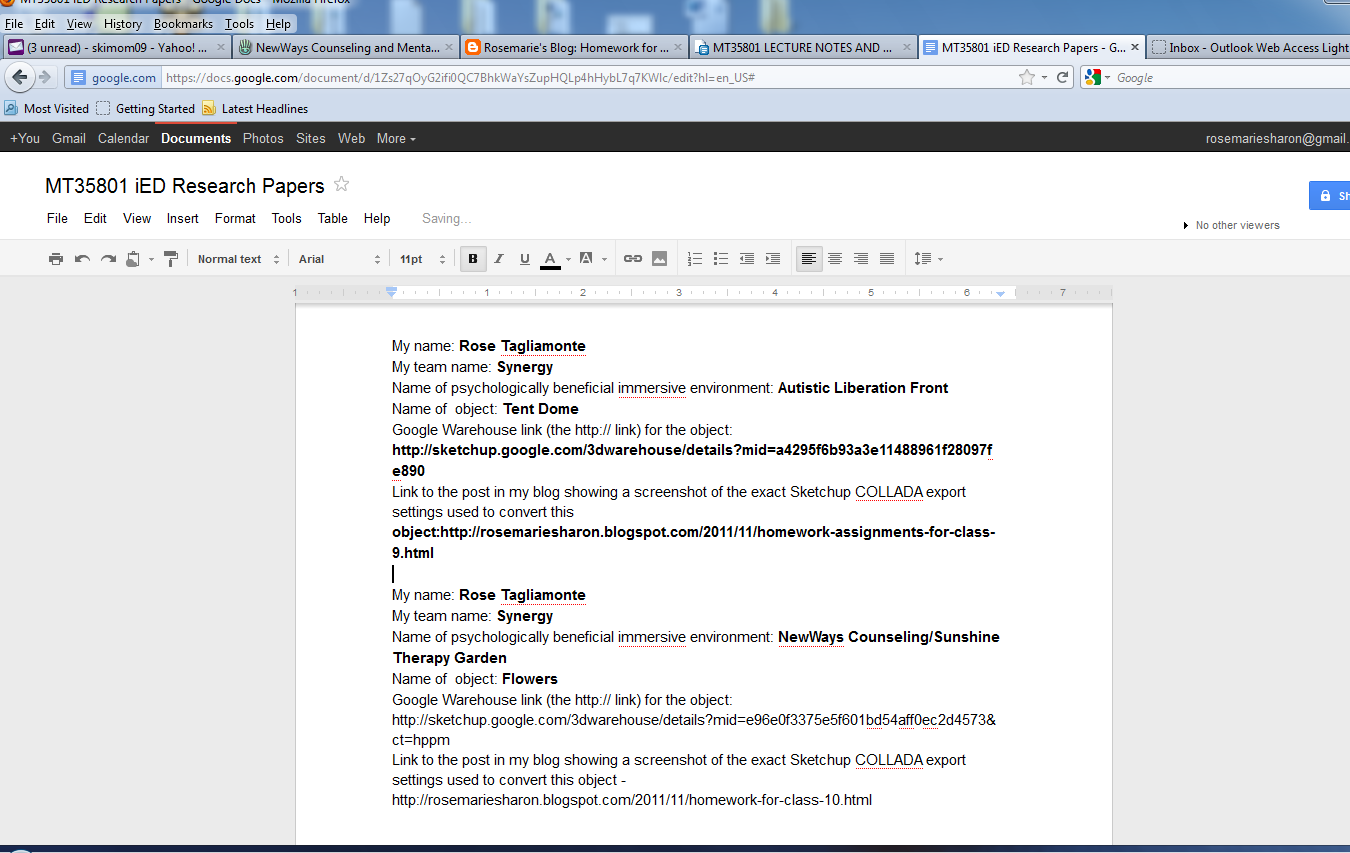1350x853 pixels.
Task: Click the blue Share button
Action: [1330, 196]
